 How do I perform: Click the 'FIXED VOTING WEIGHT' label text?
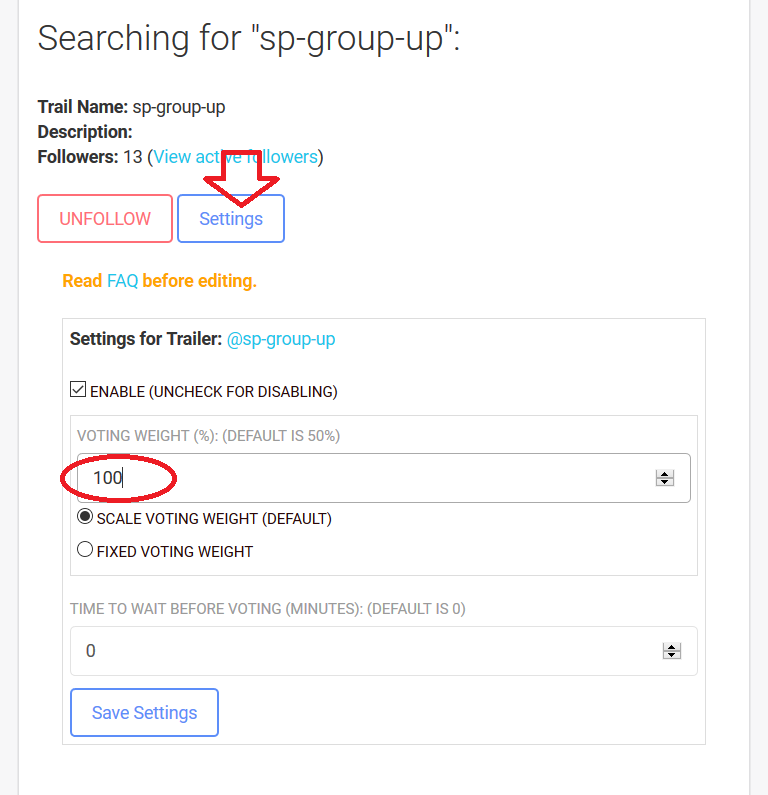[175, 551]
